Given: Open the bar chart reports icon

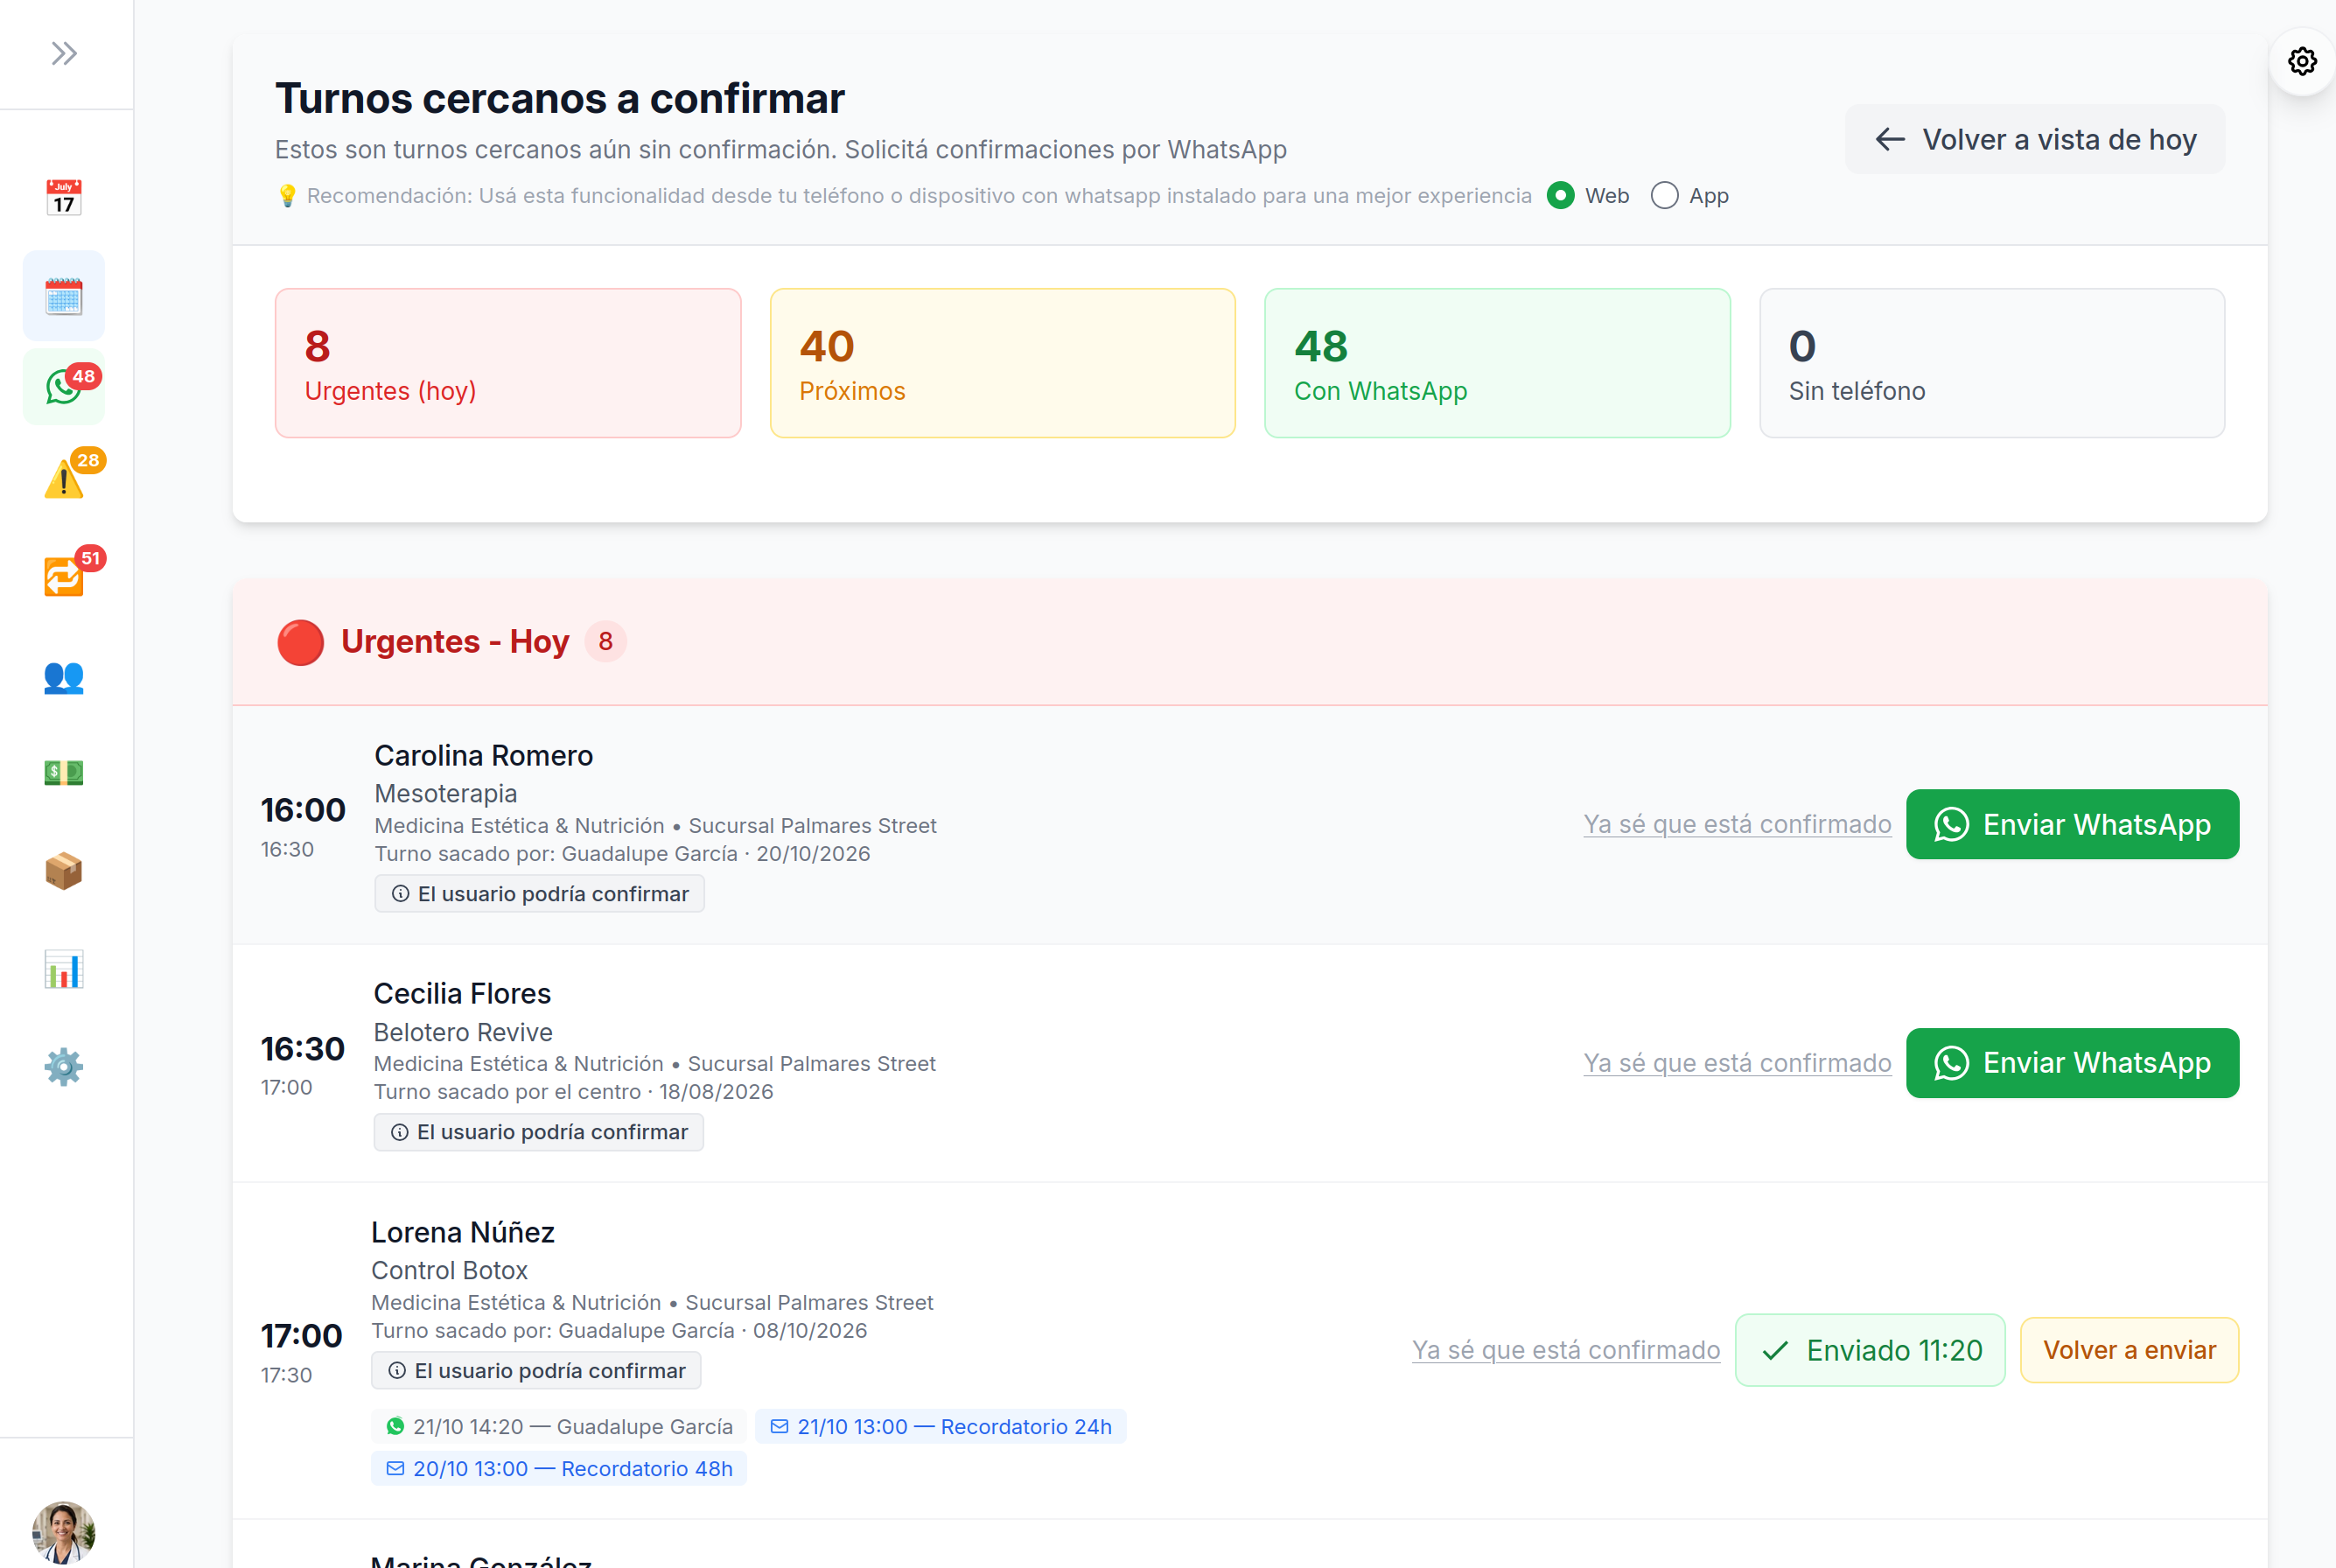Looking at the screenshot, I should pyautogui.click(x=64, y=969).
